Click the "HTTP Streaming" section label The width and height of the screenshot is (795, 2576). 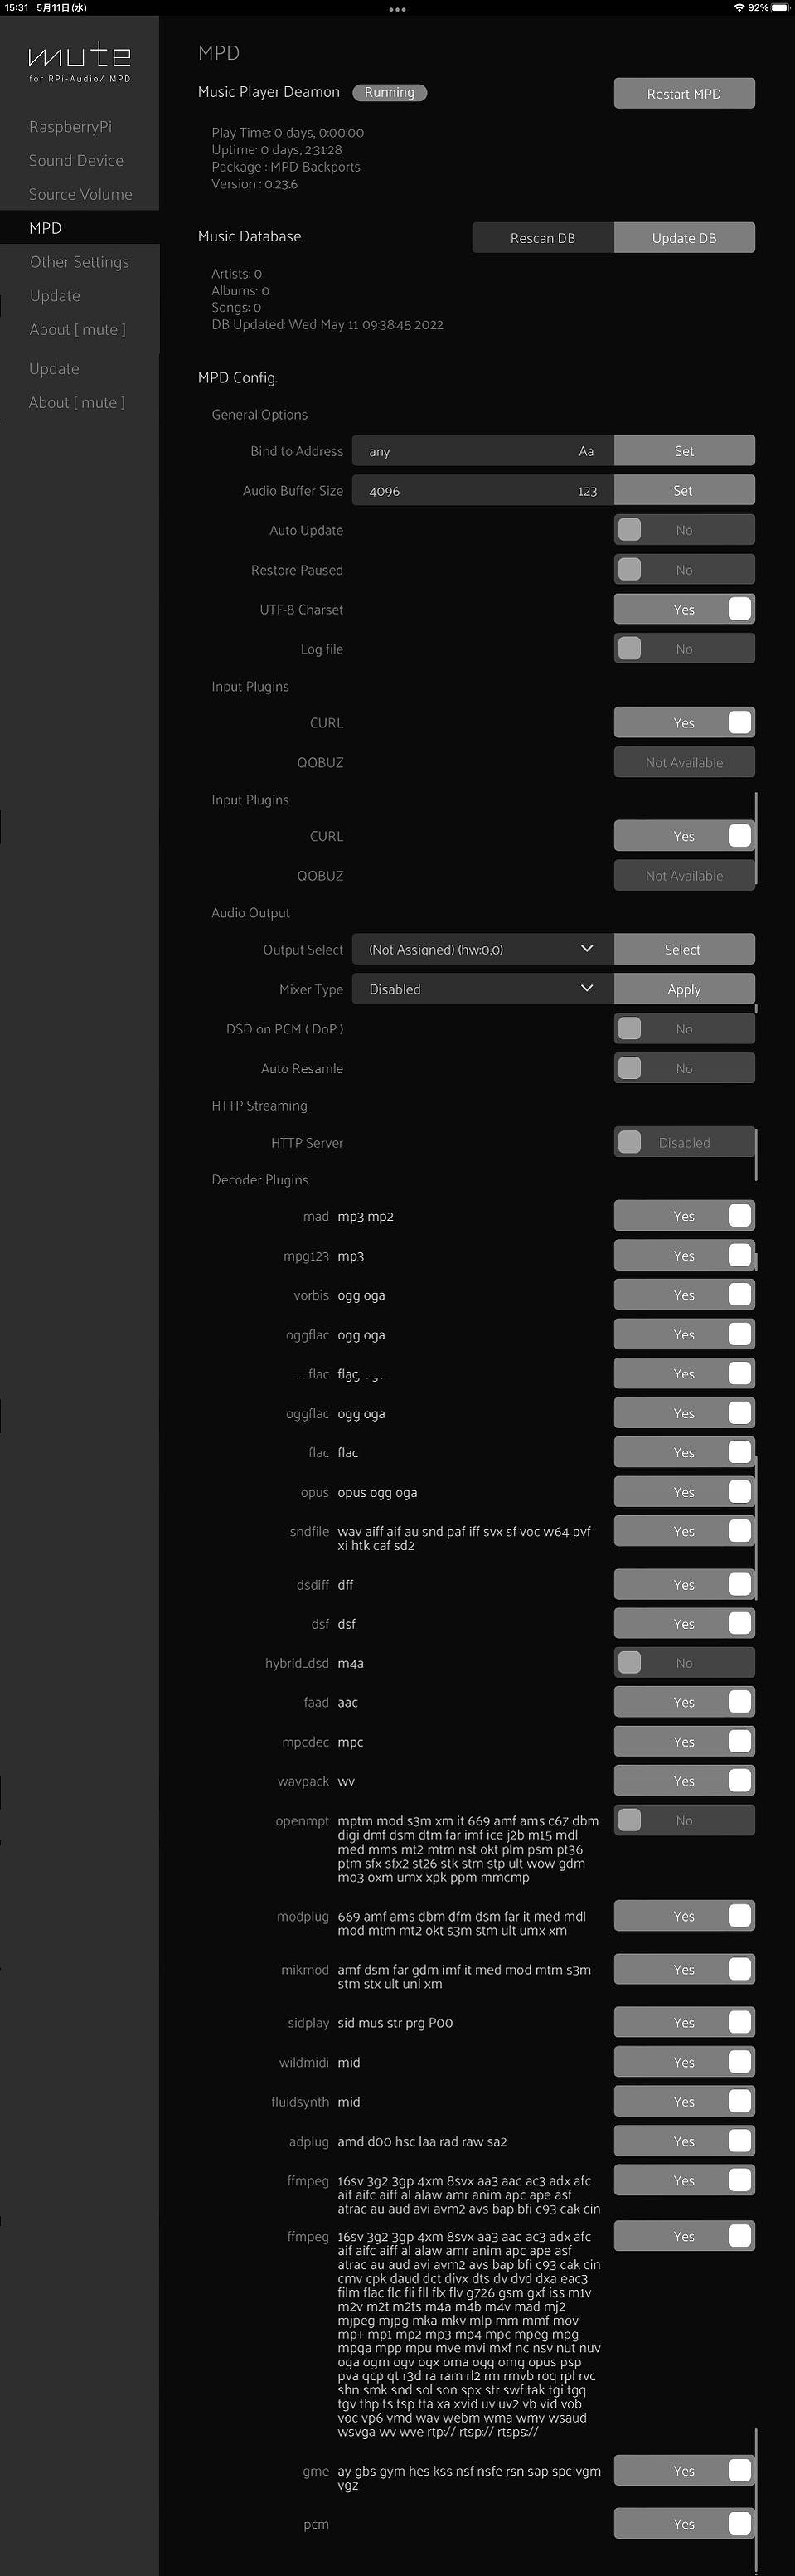pyautogui.click(x=259, y=1105)
